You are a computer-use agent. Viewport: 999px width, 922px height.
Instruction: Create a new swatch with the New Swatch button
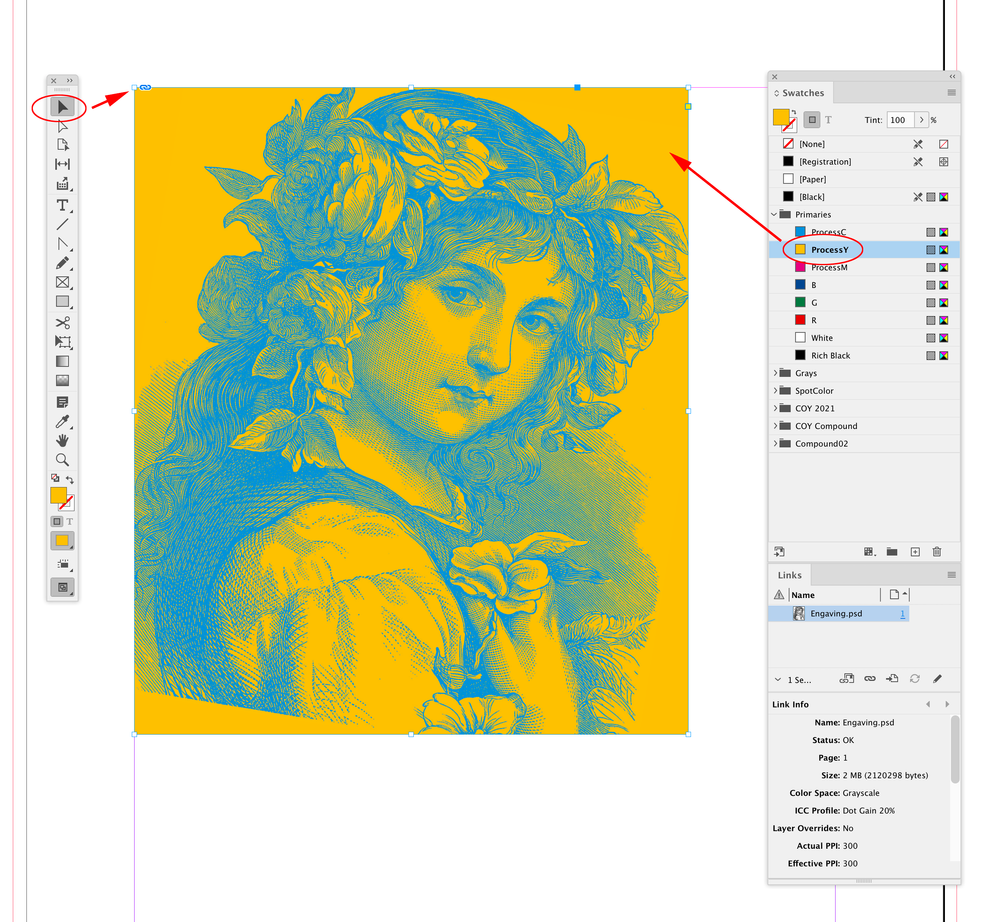[915, 551]
